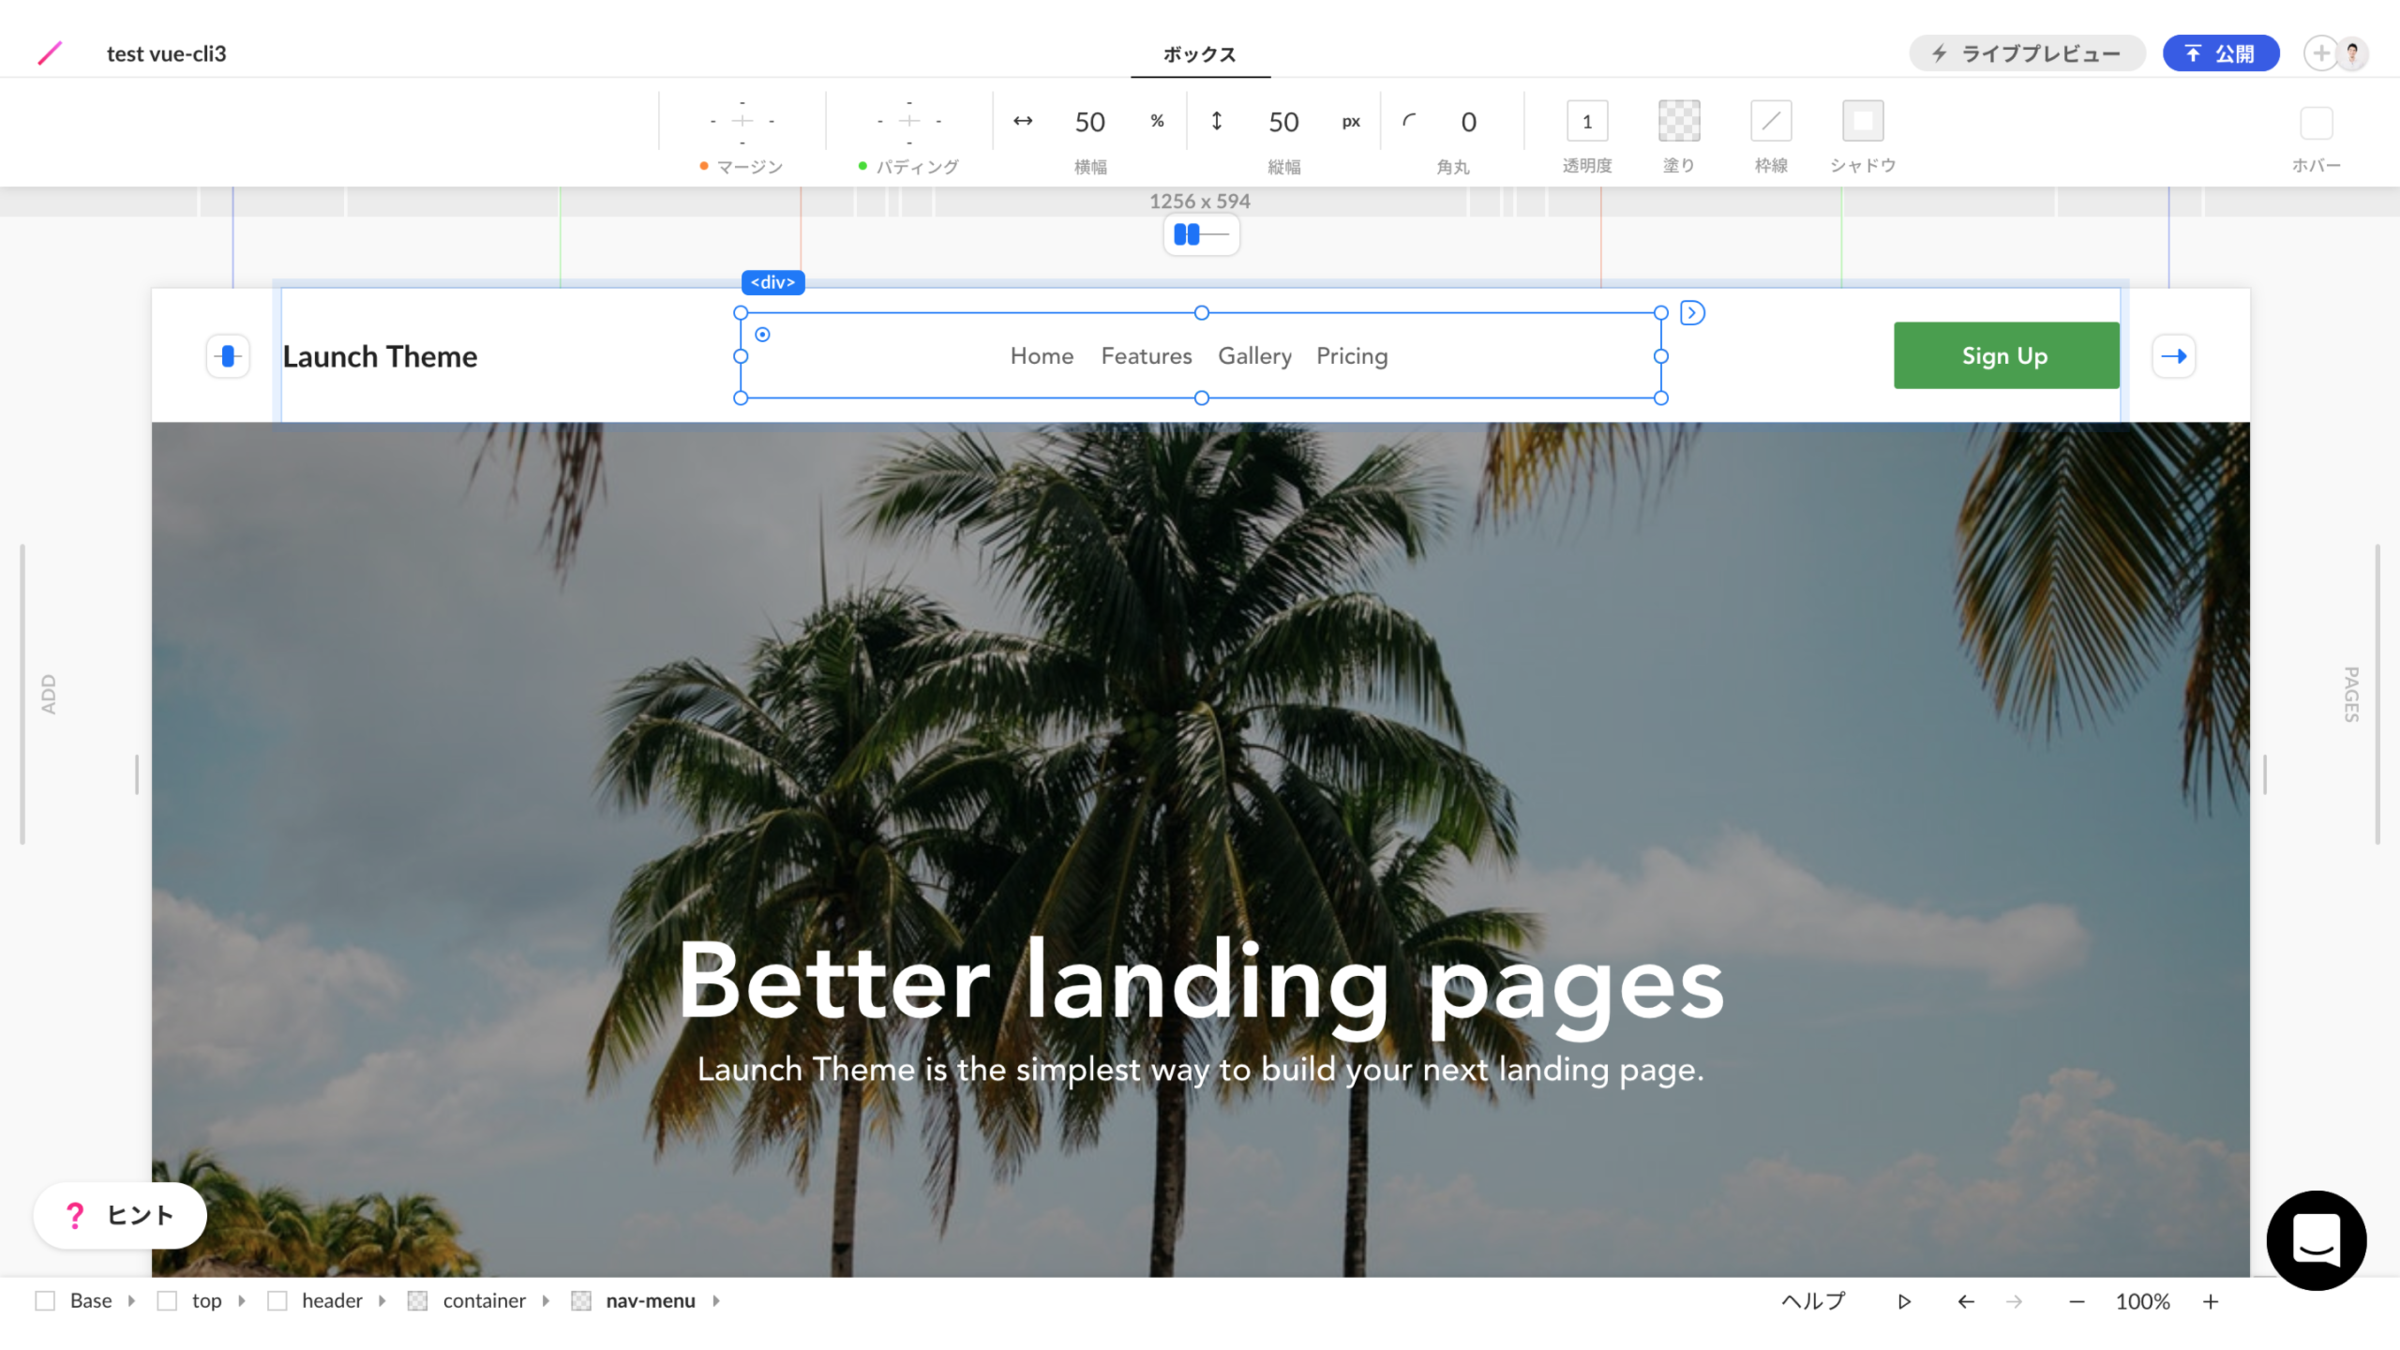Screen dimensions: 2400x1350
Task: Click the left vertical alignment handle icon
Action: tap(228, 356)
